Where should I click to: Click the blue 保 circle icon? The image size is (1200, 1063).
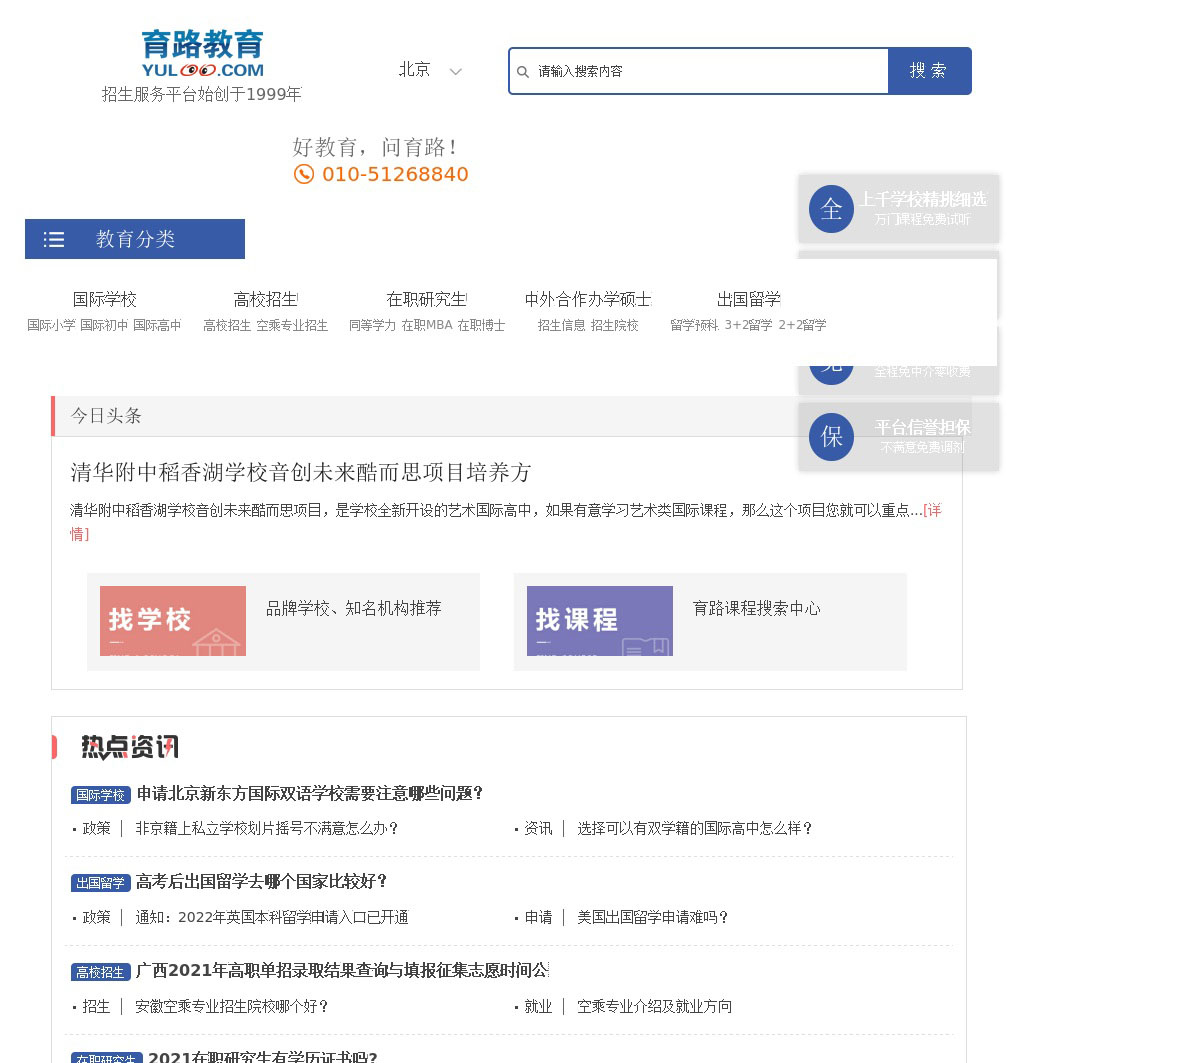pos(831,437)
